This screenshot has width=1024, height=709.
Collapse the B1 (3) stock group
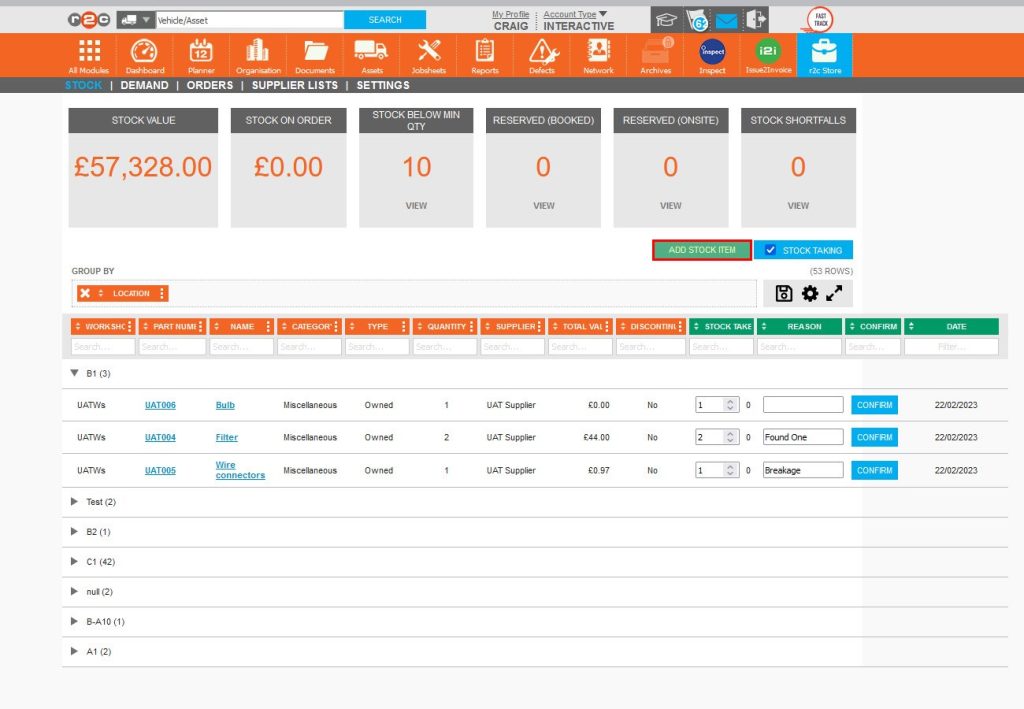click(x=74, y=373)
